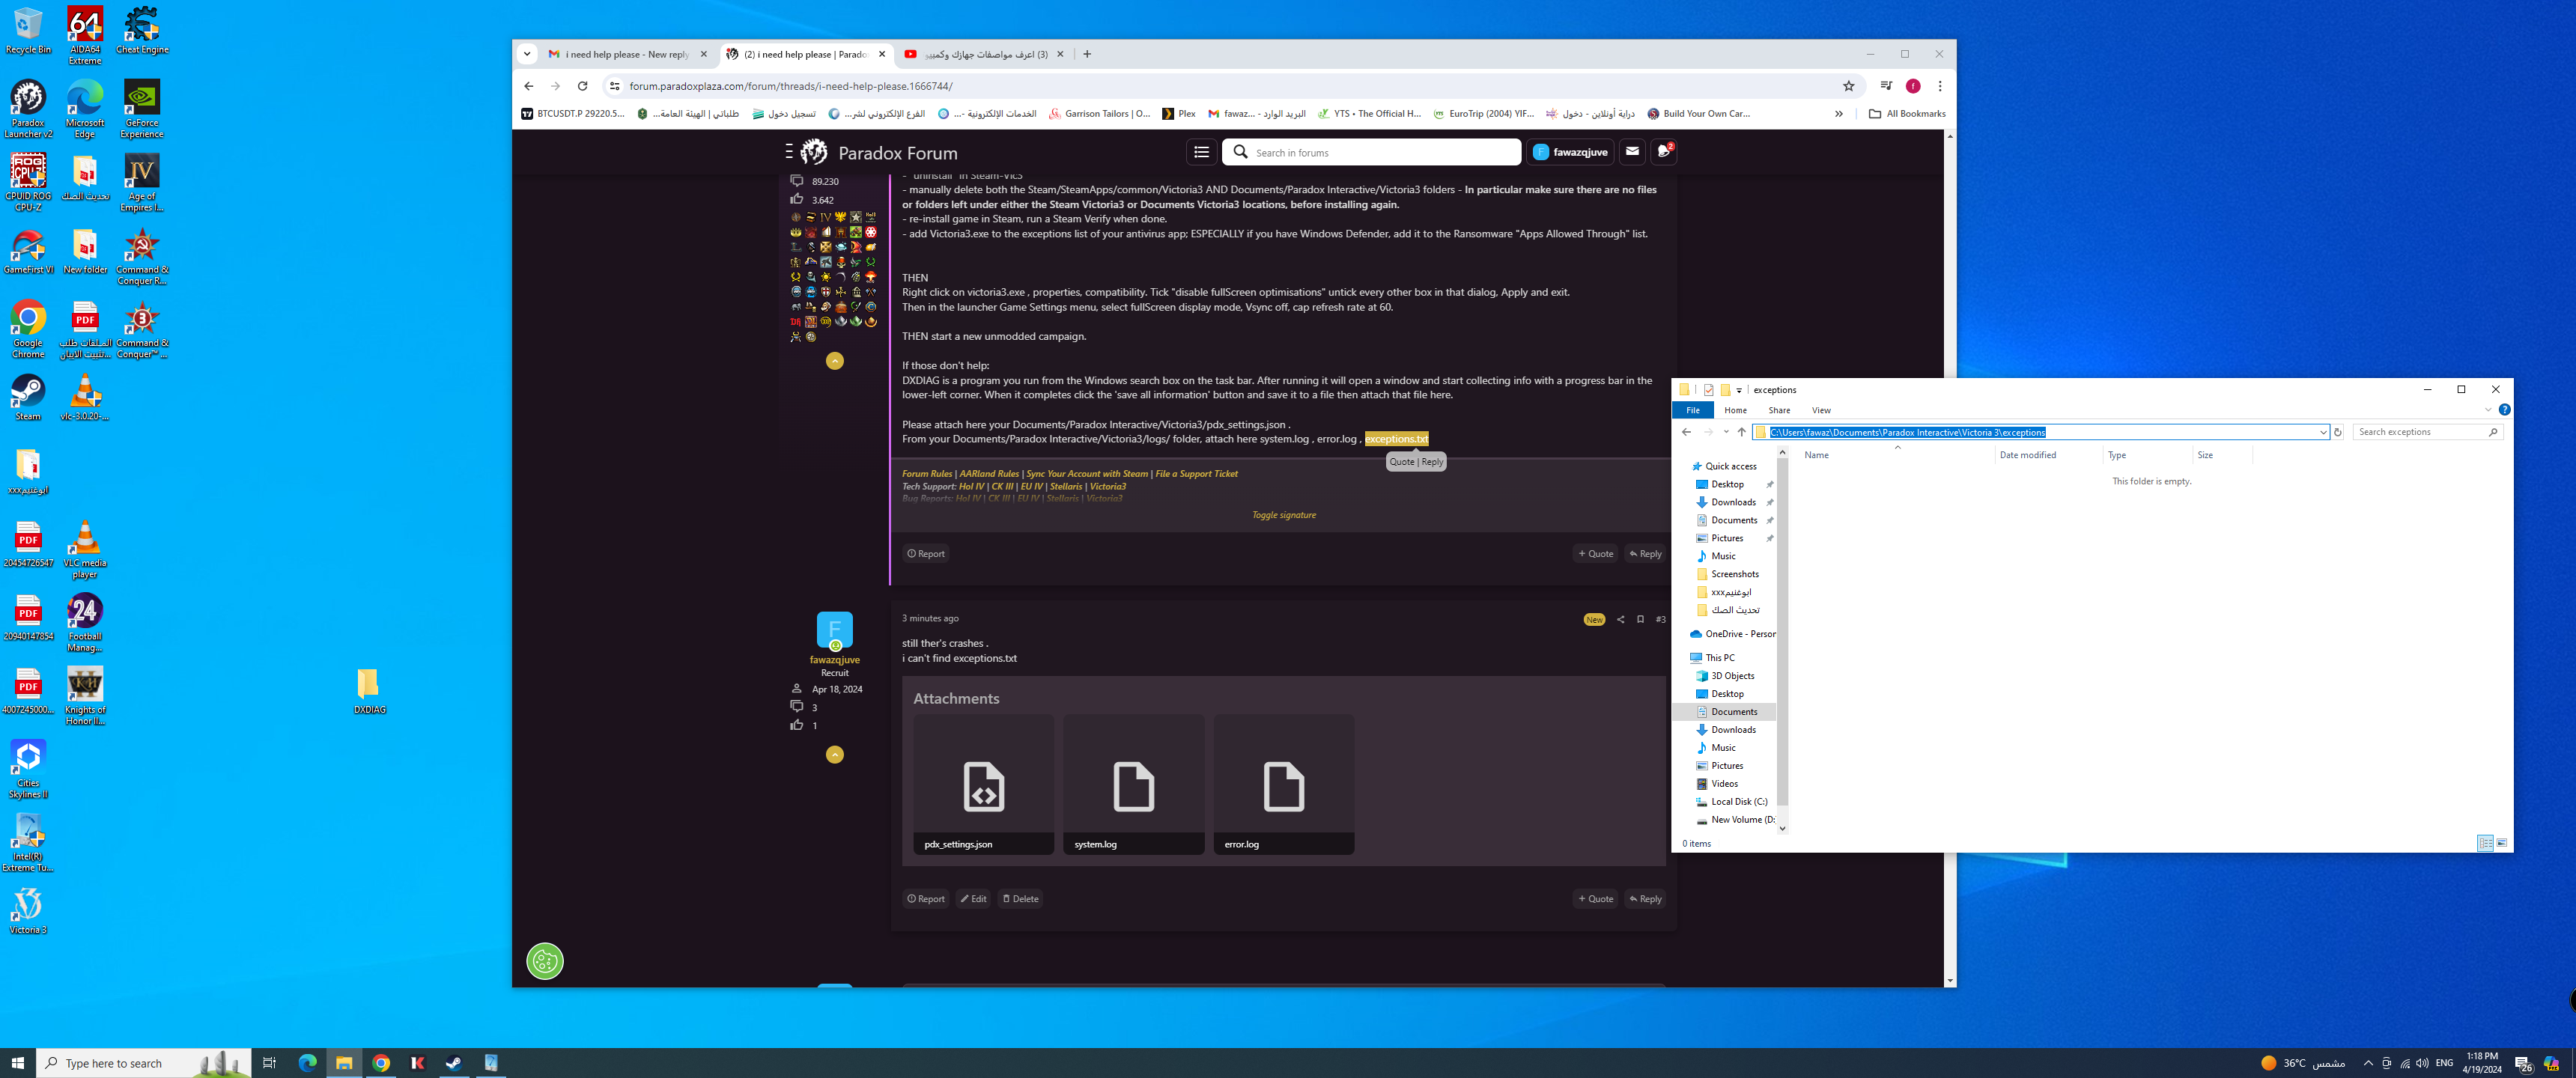The width and height of the screenshot is (2576, 1078).
Task: Open system.log attachment
Action: (1133, 784)
